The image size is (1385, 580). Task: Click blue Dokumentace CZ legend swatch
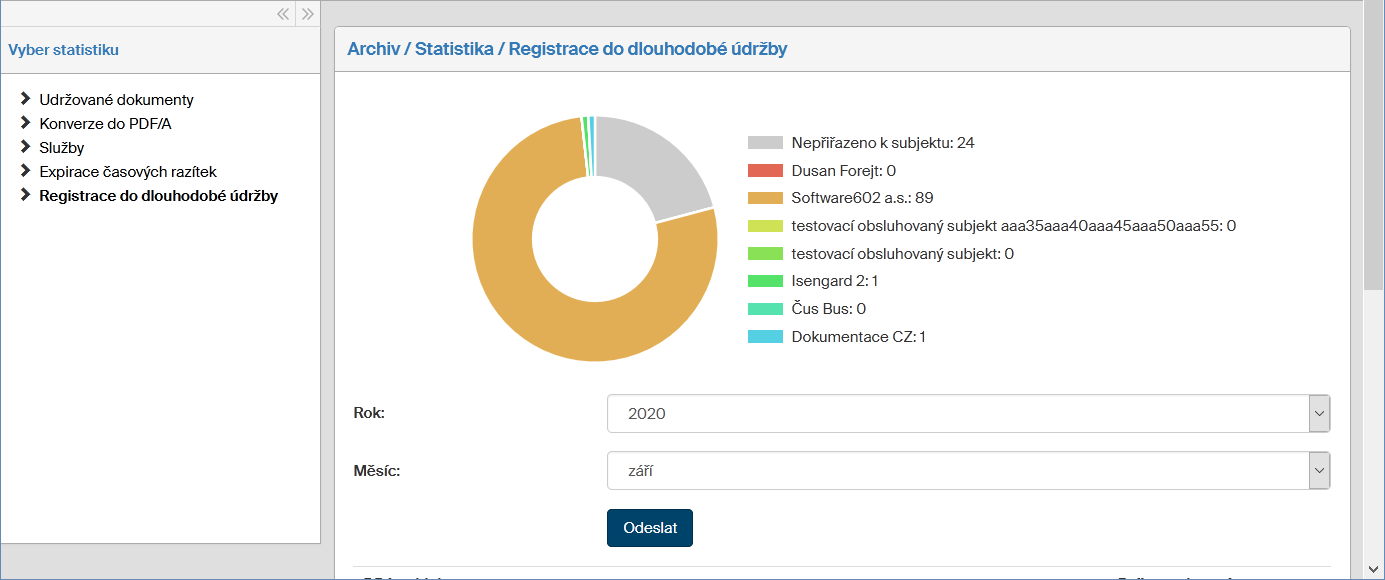pyautogui.click(x=765, y=337)
